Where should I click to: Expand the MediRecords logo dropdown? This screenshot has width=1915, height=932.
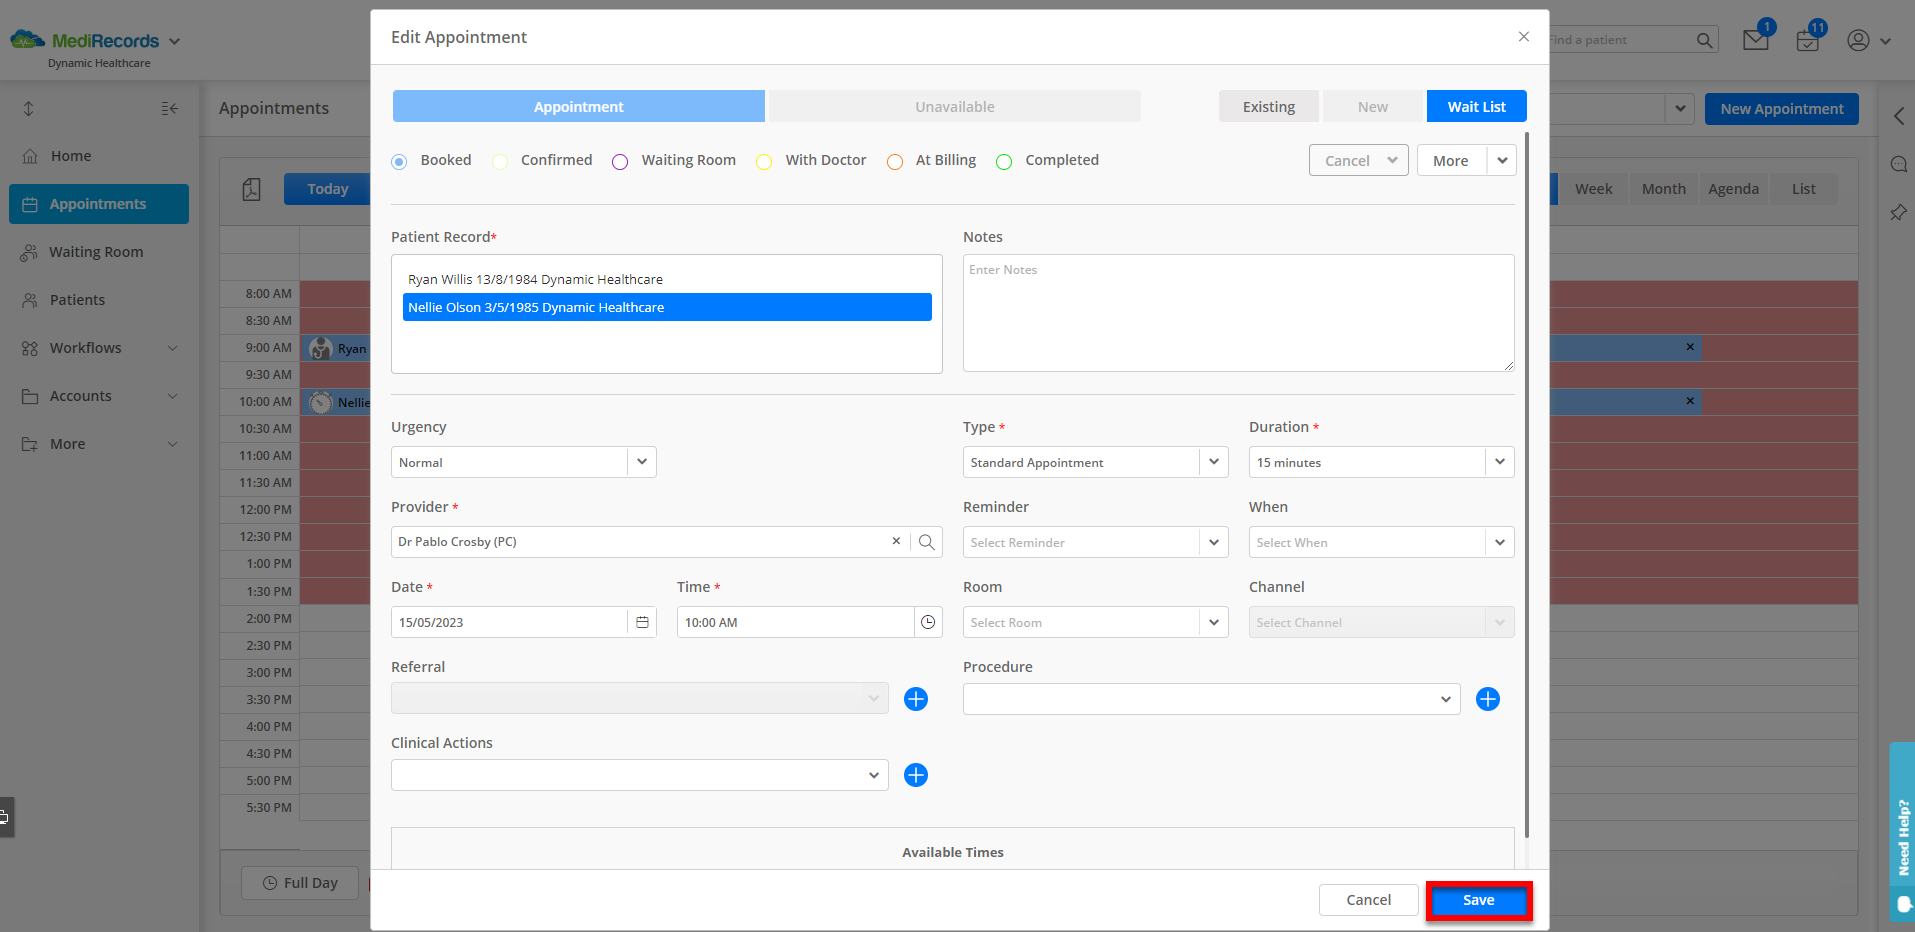(x=174, y=41)
